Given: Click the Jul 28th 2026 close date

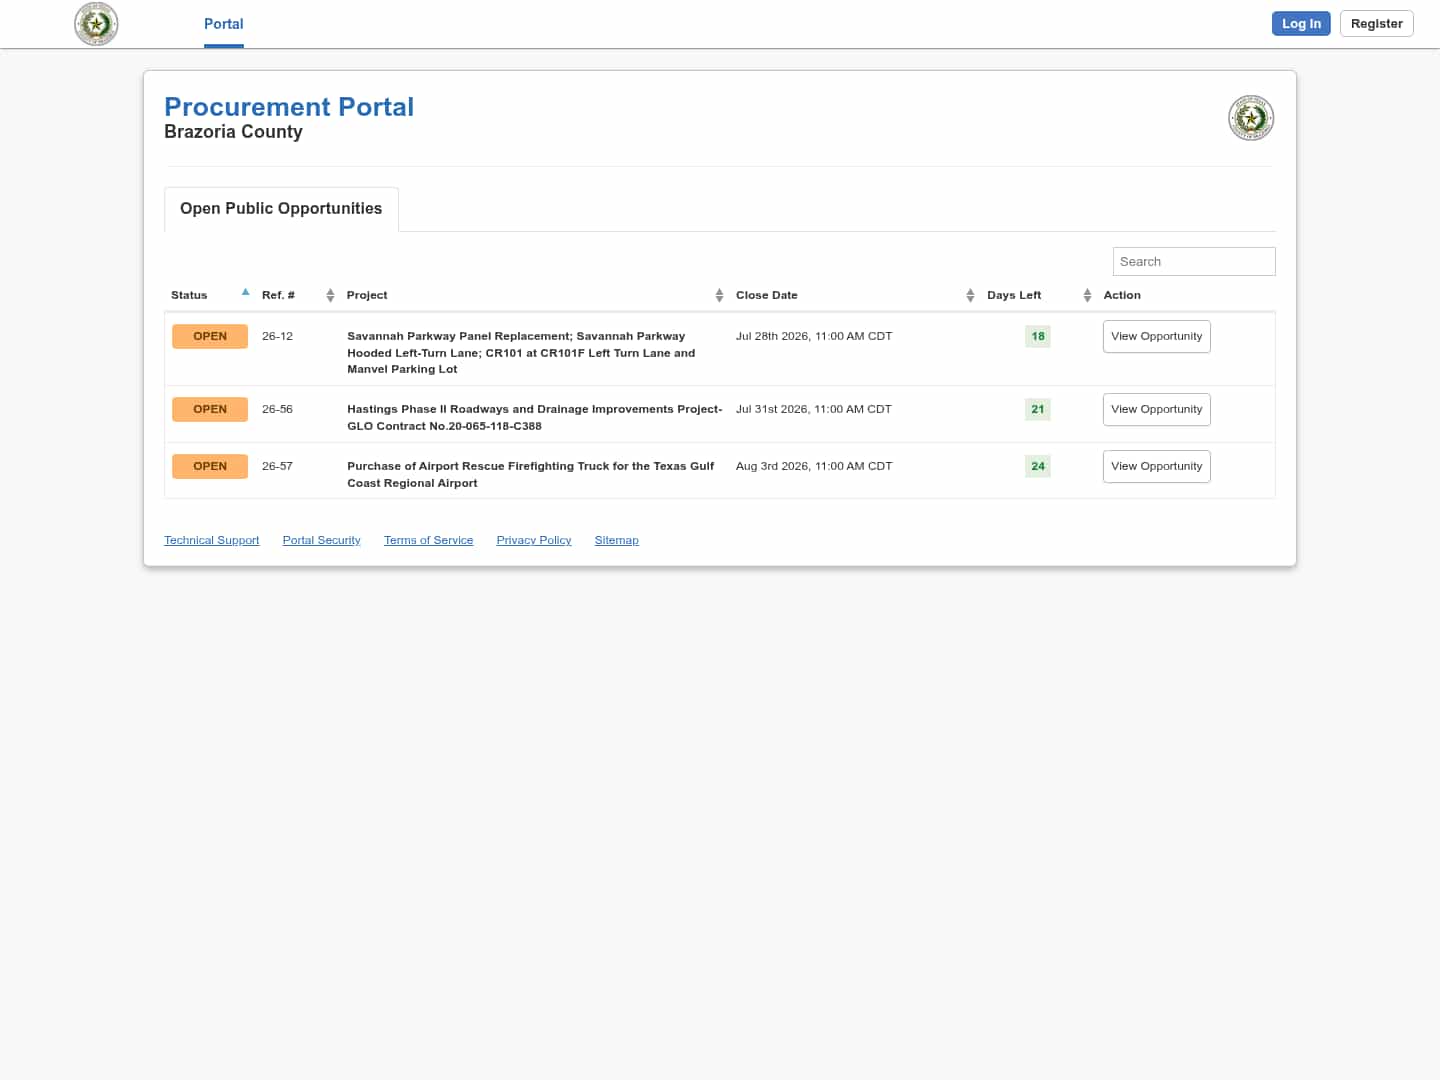Looking at the screenshot, I should (814, 336).
